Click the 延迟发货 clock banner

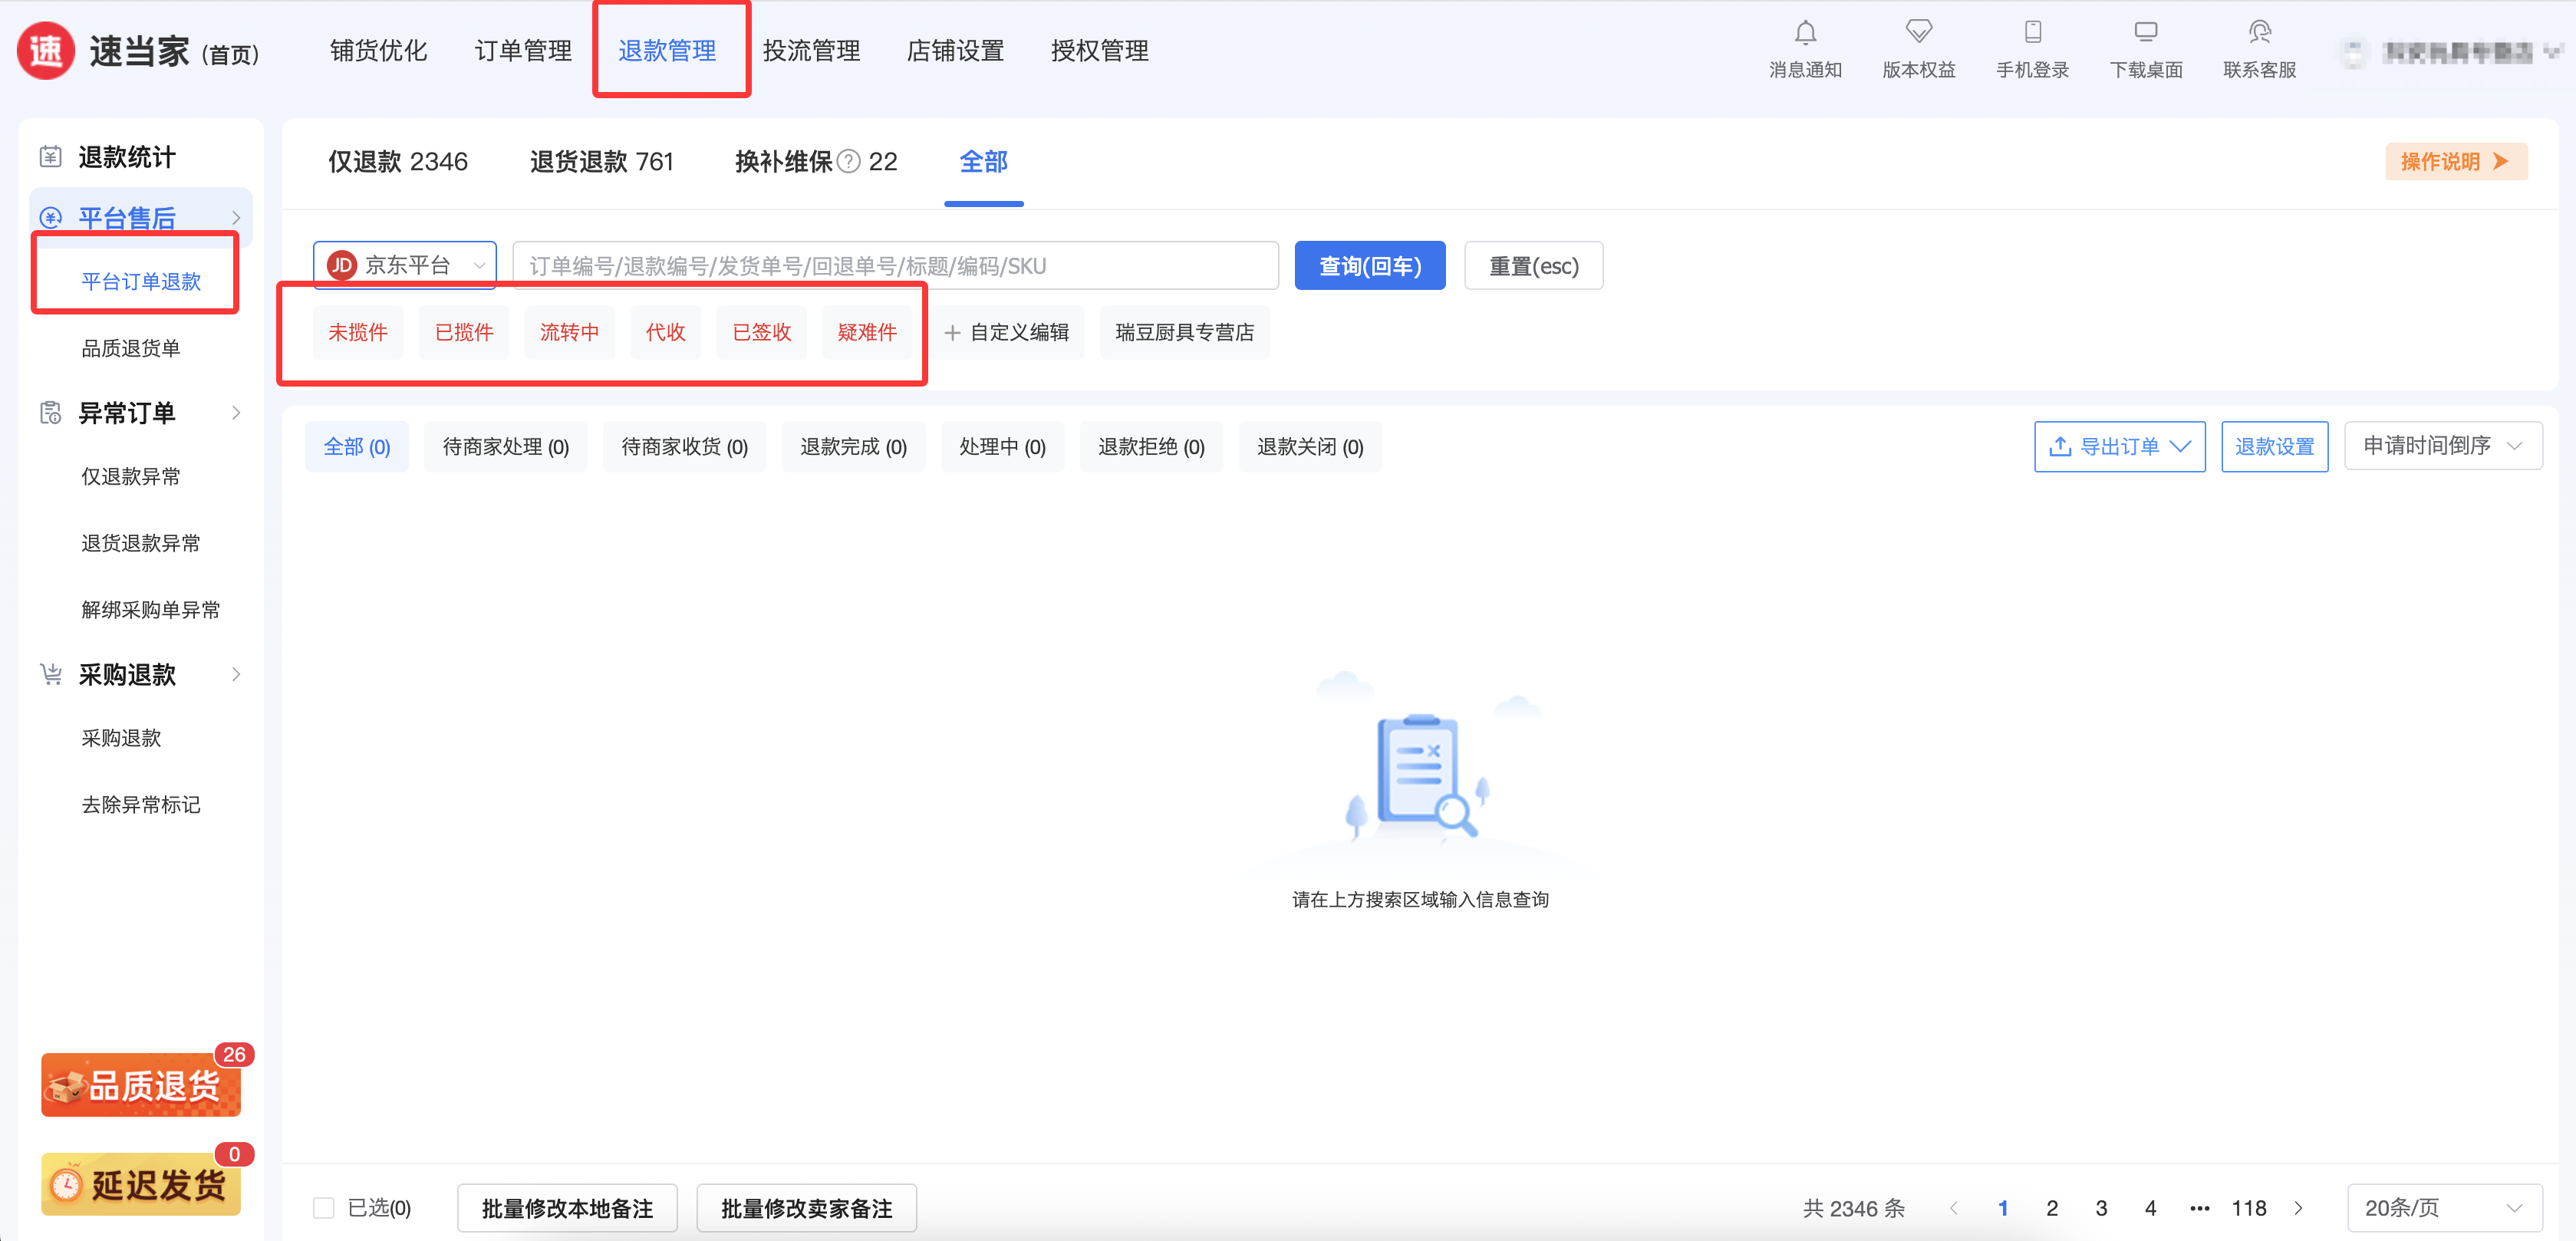141,1185
